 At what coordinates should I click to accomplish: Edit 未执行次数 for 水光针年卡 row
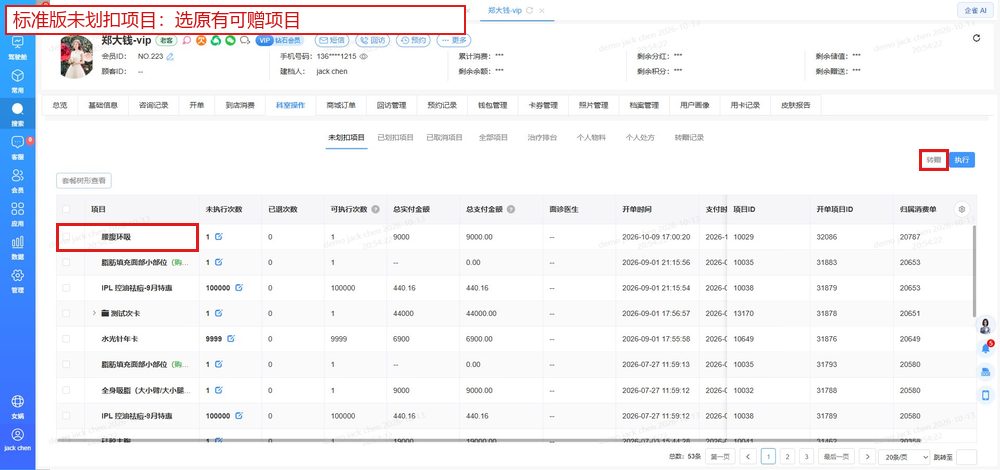click(231, 339)
